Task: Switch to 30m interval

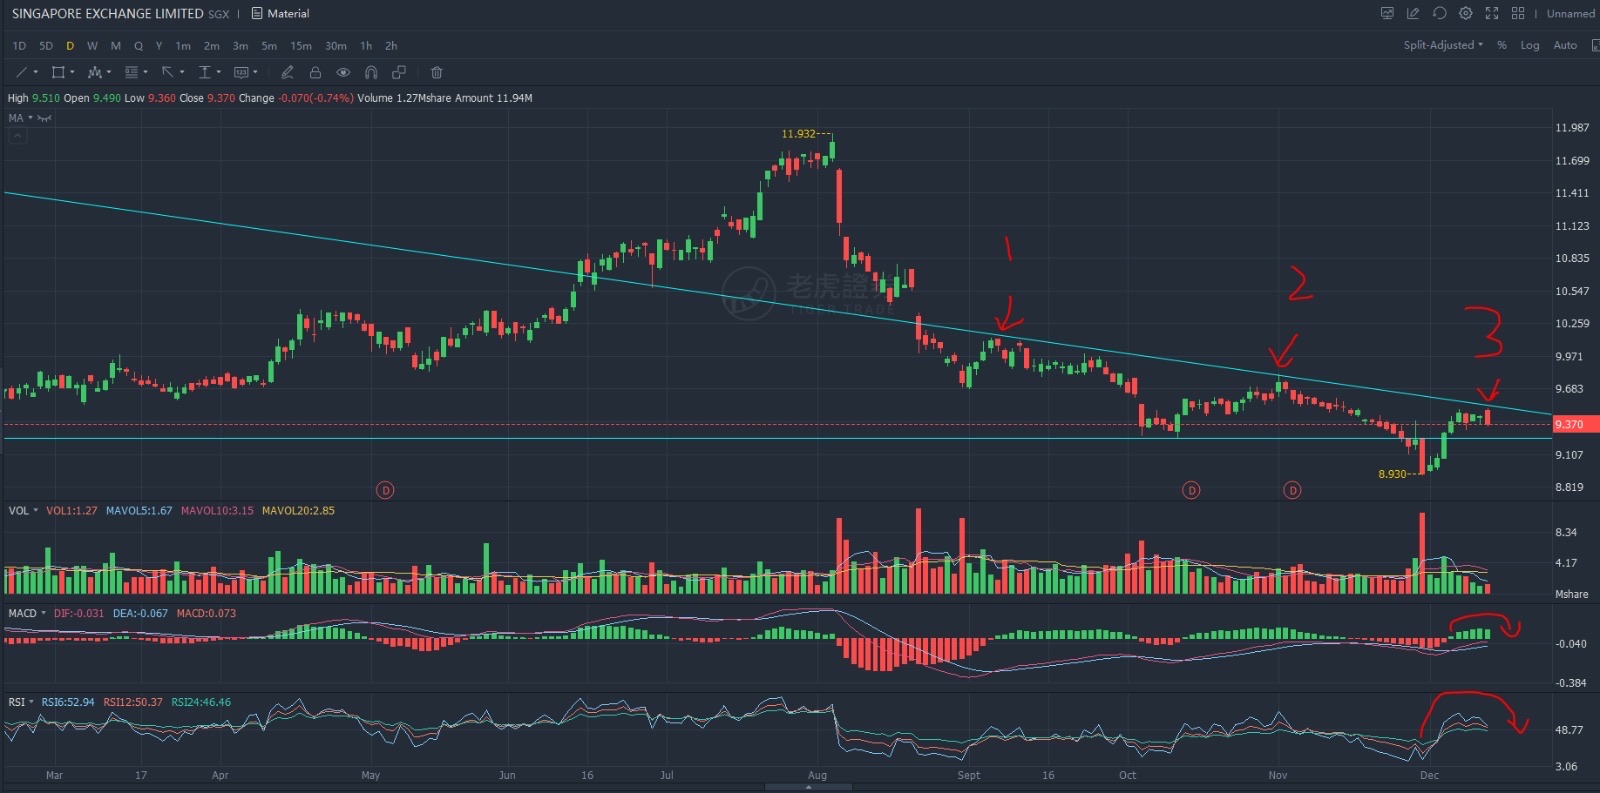Action: (336, 46)
